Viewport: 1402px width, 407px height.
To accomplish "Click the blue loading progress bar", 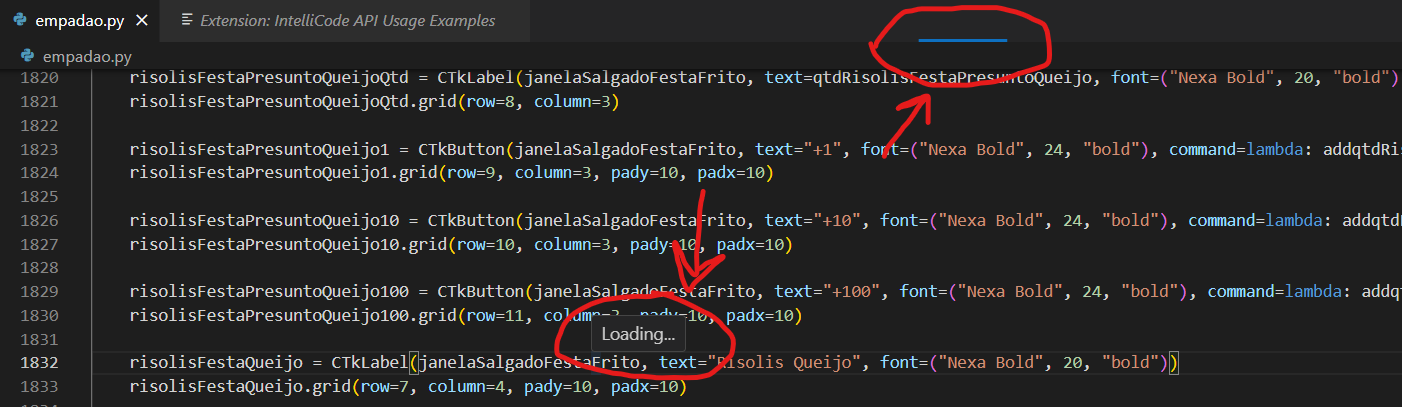I will pos(962,40).
